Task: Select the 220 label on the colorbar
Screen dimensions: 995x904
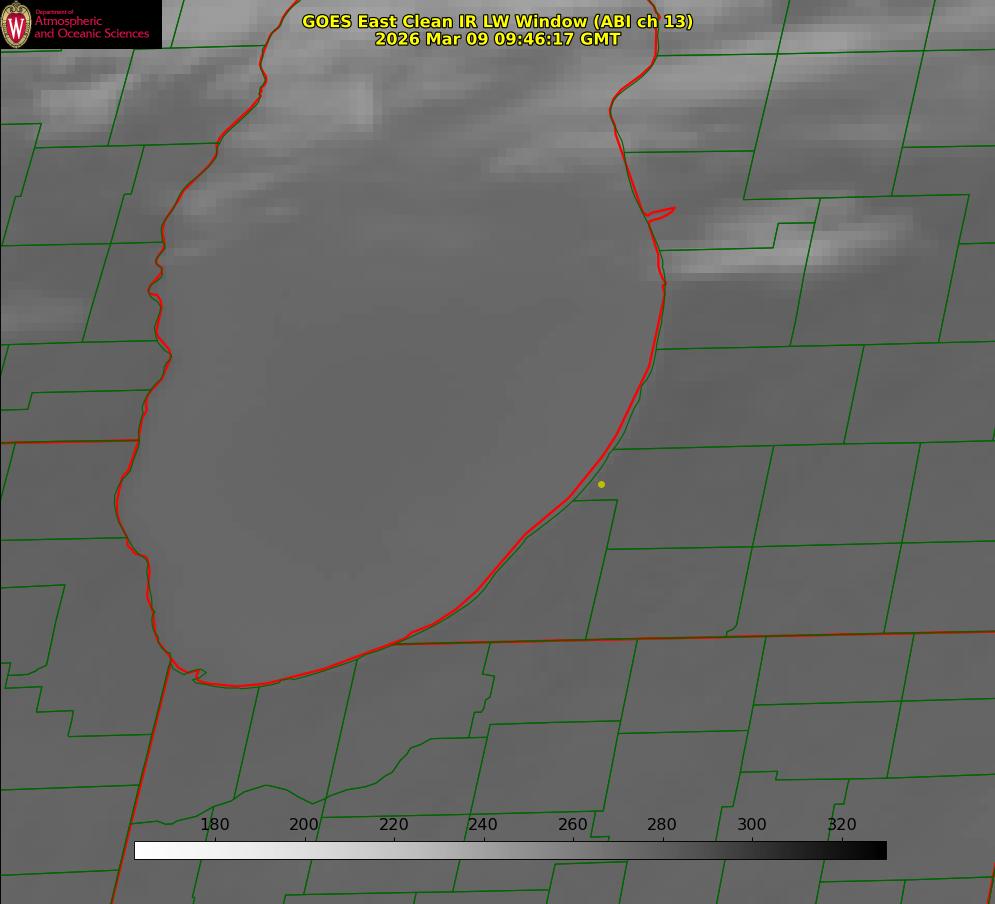Action: tap(394, 825)
